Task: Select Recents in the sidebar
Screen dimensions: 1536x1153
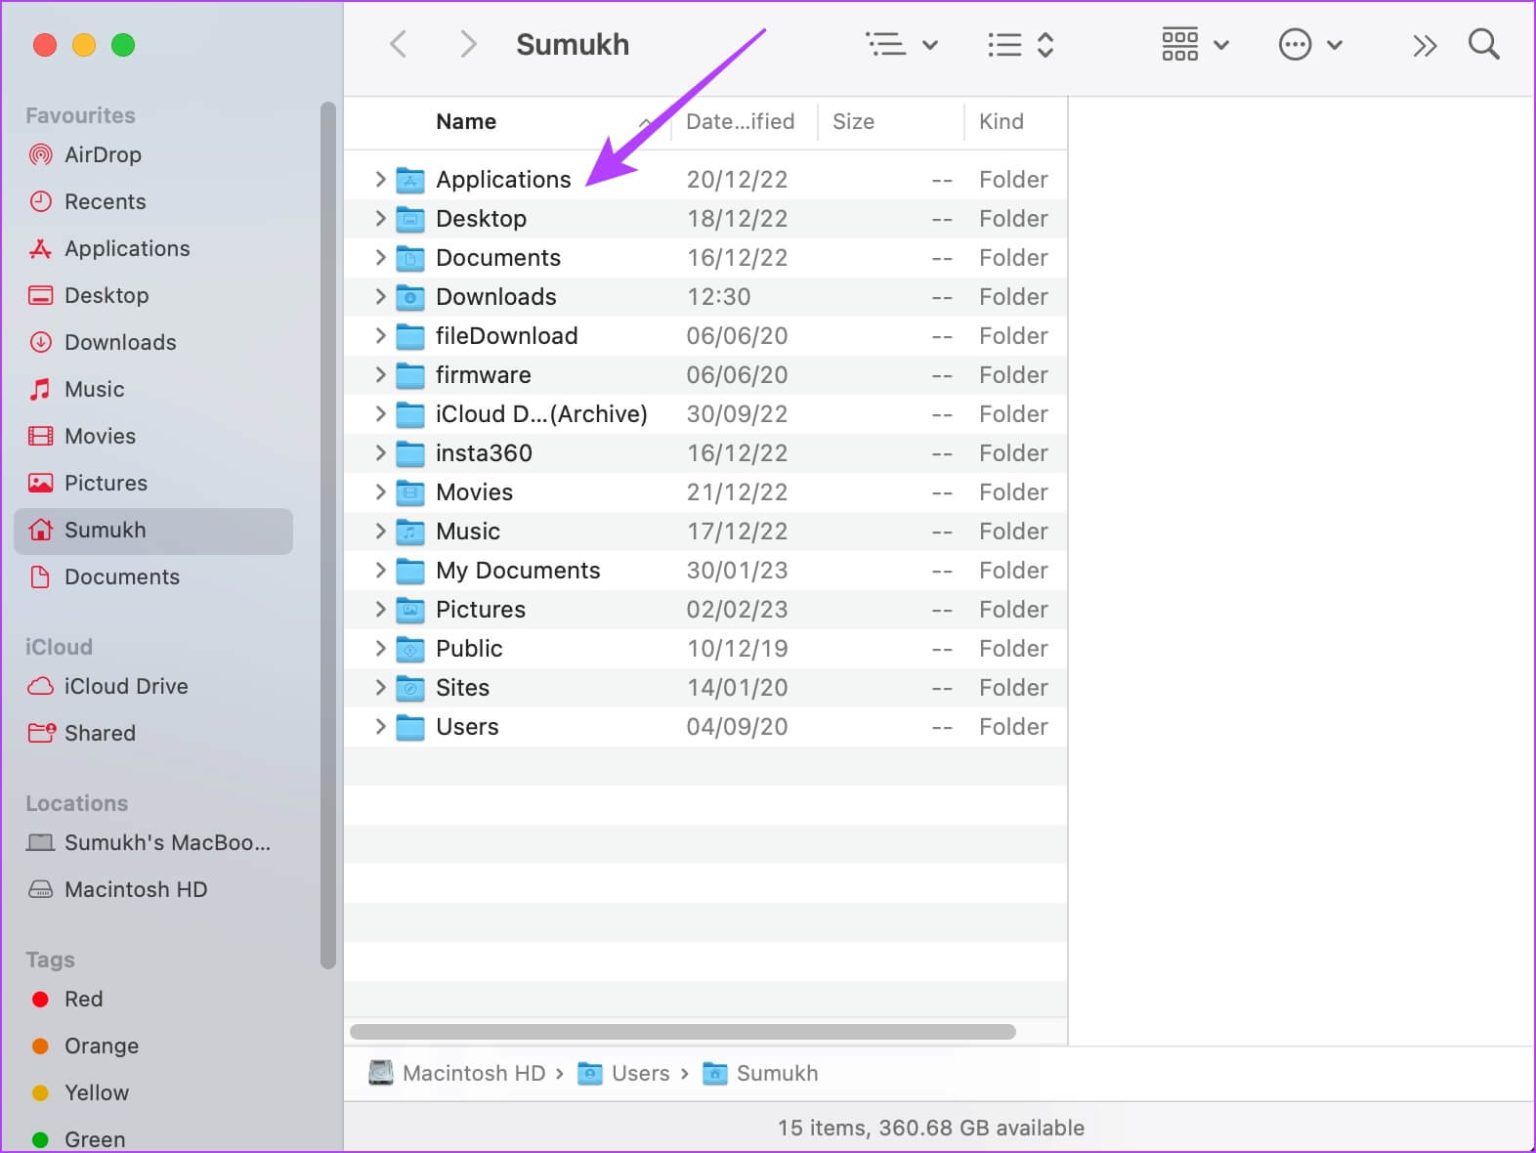Action: [104, 202]
